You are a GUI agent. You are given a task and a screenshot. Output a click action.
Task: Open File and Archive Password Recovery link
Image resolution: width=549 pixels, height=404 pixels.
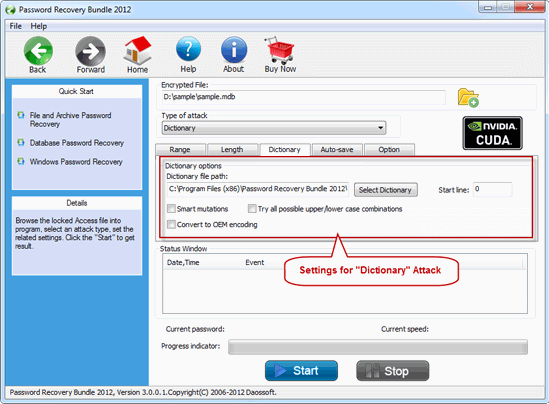70,120
